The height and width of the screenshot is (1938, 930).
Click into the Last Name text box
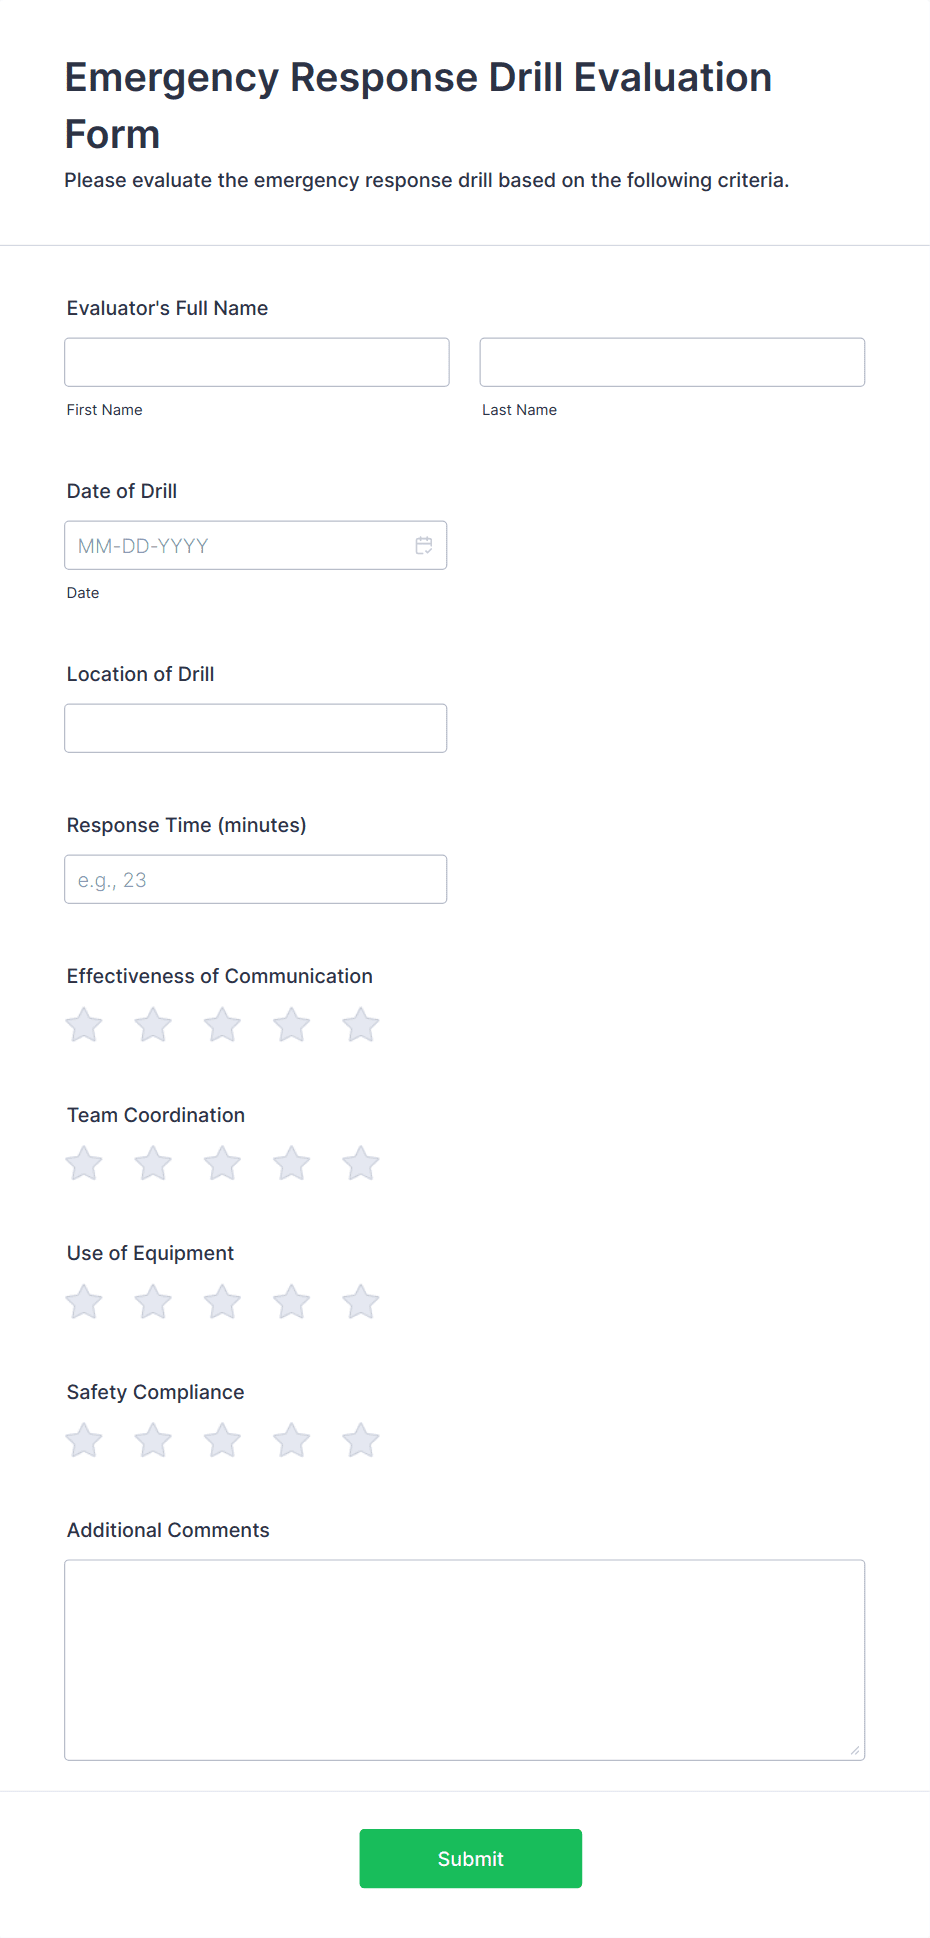pyautogui.click(x=672, y=362)
